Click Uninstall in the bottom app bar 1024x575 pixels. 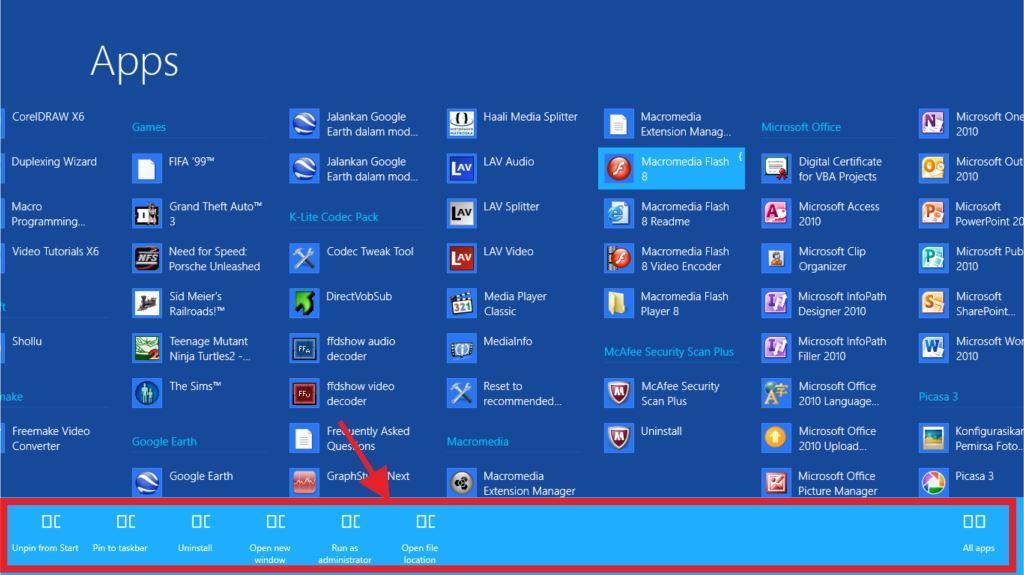195,533
